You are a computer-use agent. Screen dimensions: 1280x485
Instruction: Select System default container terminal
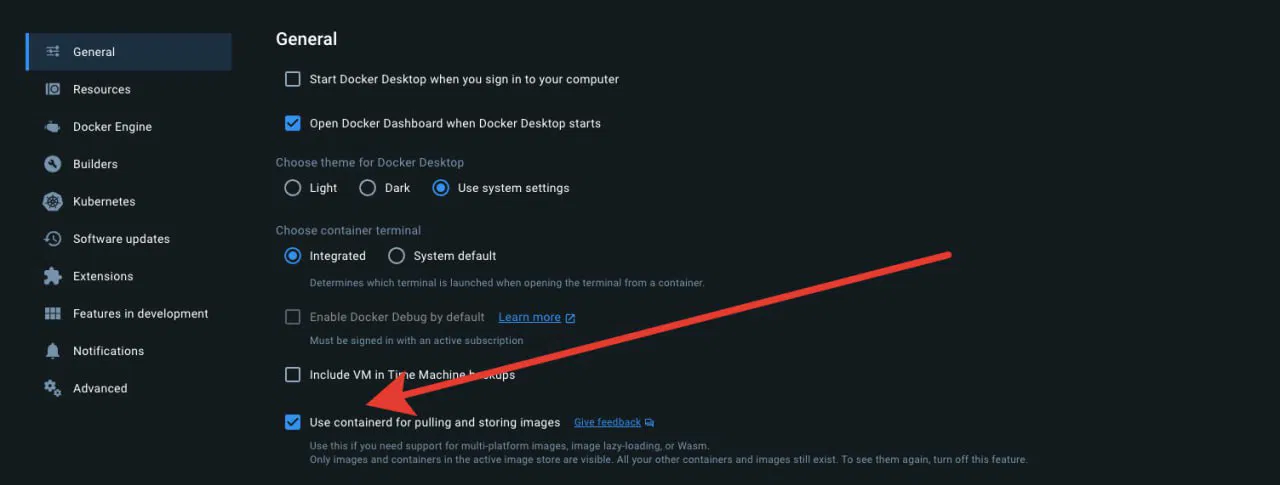(x=397, y=256)
